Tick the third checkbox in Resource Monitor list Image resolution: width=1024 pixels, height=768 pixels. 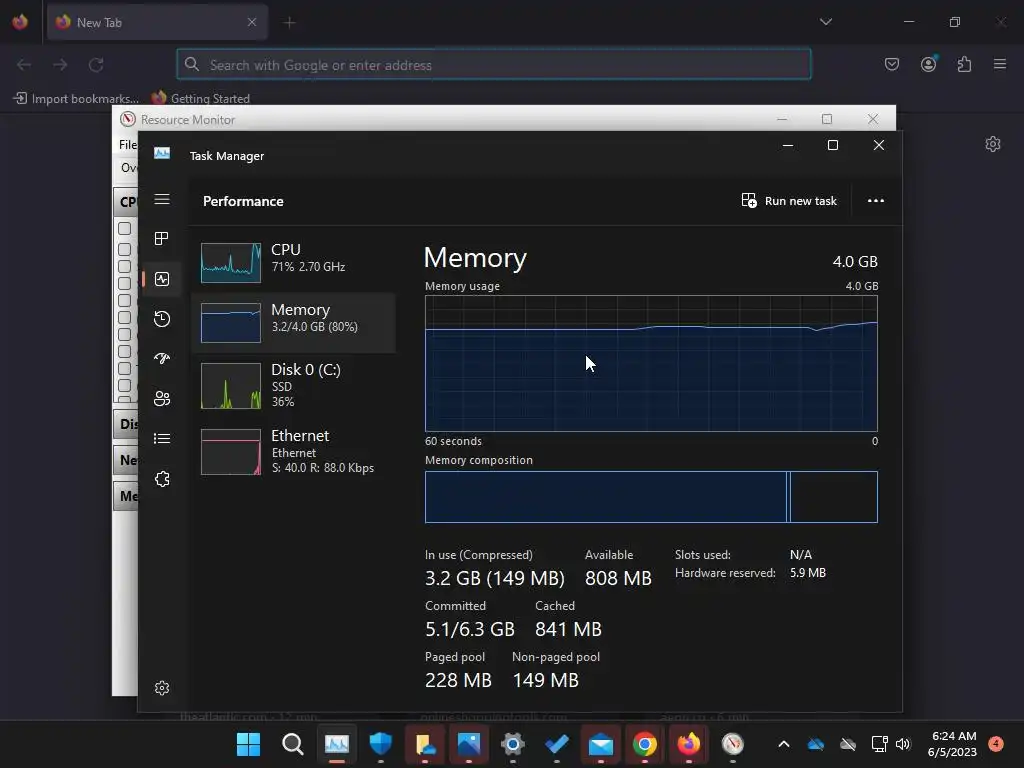click(124, 266)
